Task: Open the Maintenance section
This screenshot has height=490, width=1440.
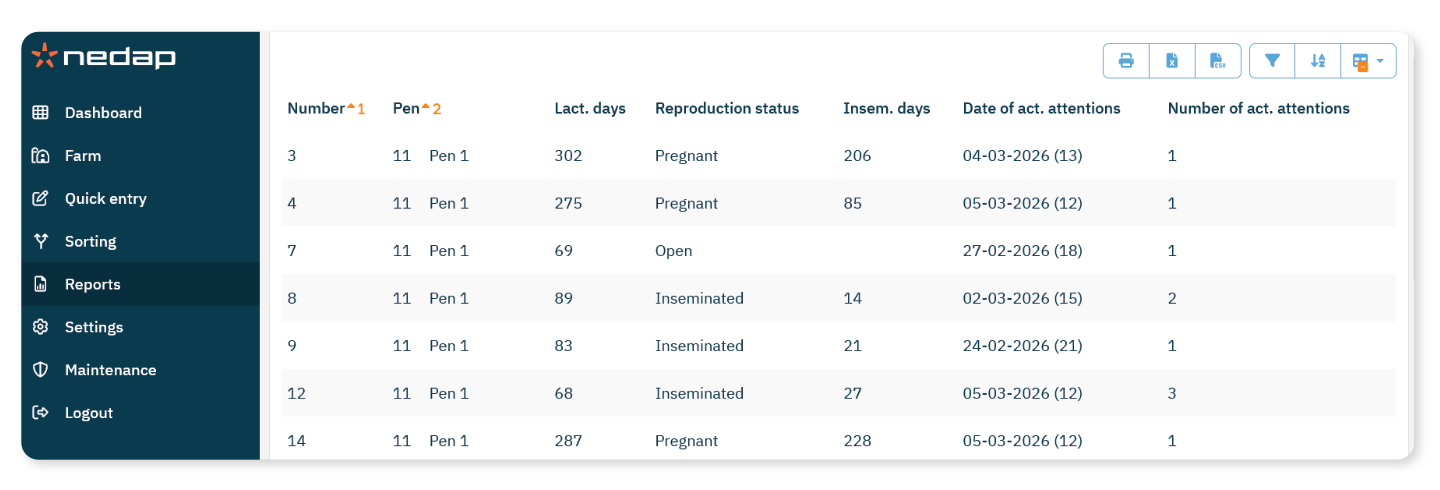Action: pos(110,370)
